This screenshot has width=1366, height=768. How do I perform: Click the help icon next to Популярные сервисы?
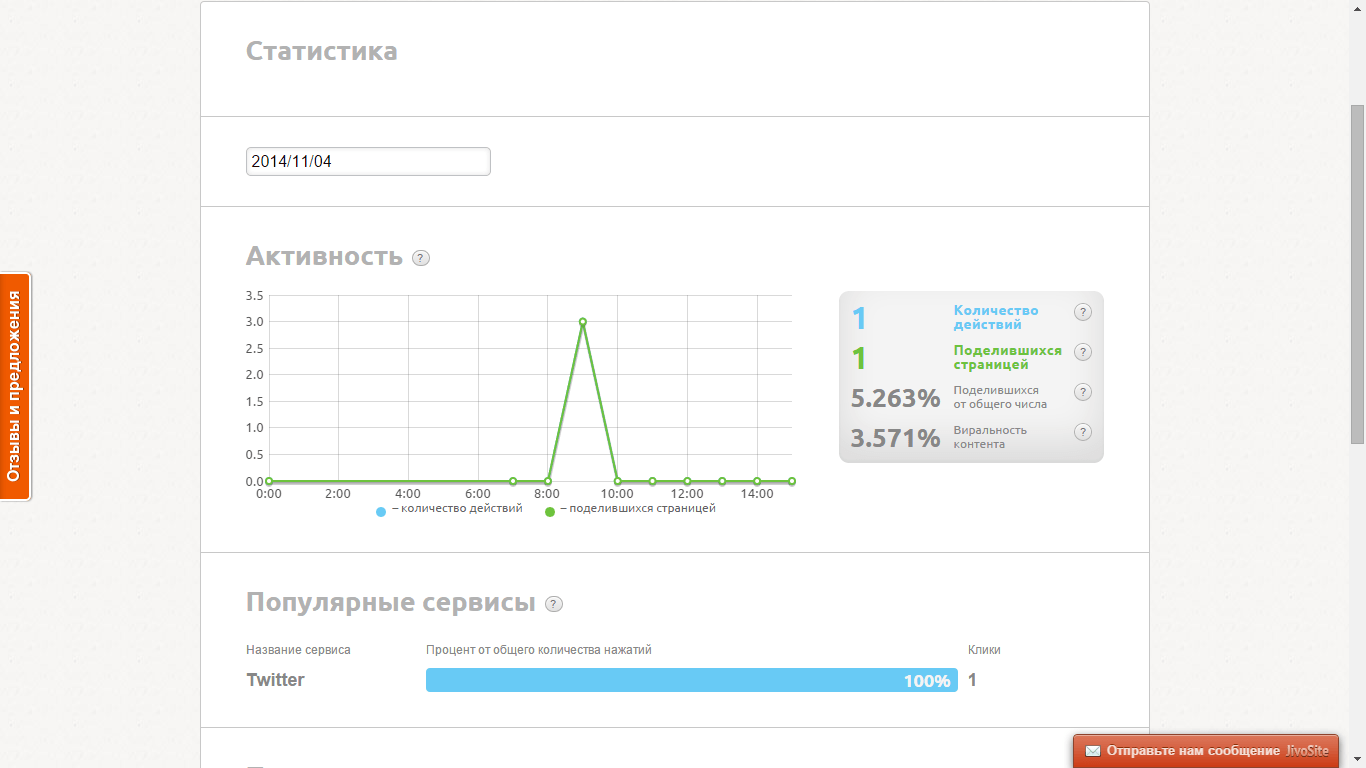pyautogui.click(x=554, y=604)
